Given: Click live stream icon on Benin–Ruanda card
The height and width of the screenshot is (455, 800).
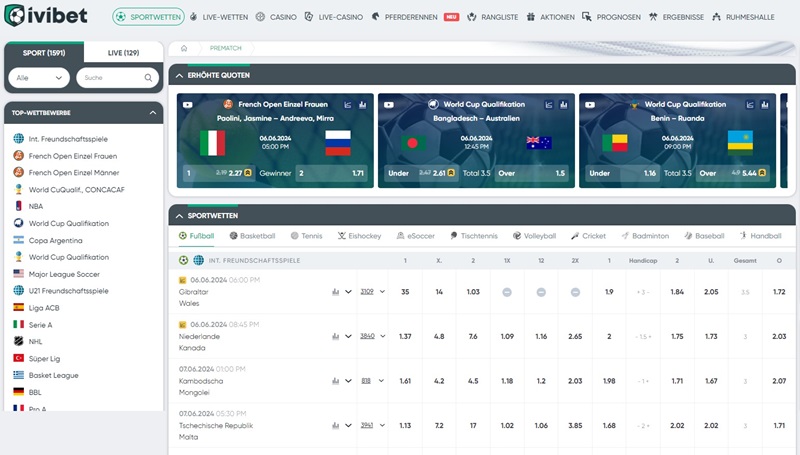Looking at the screenshot, I should pos(590,105).
